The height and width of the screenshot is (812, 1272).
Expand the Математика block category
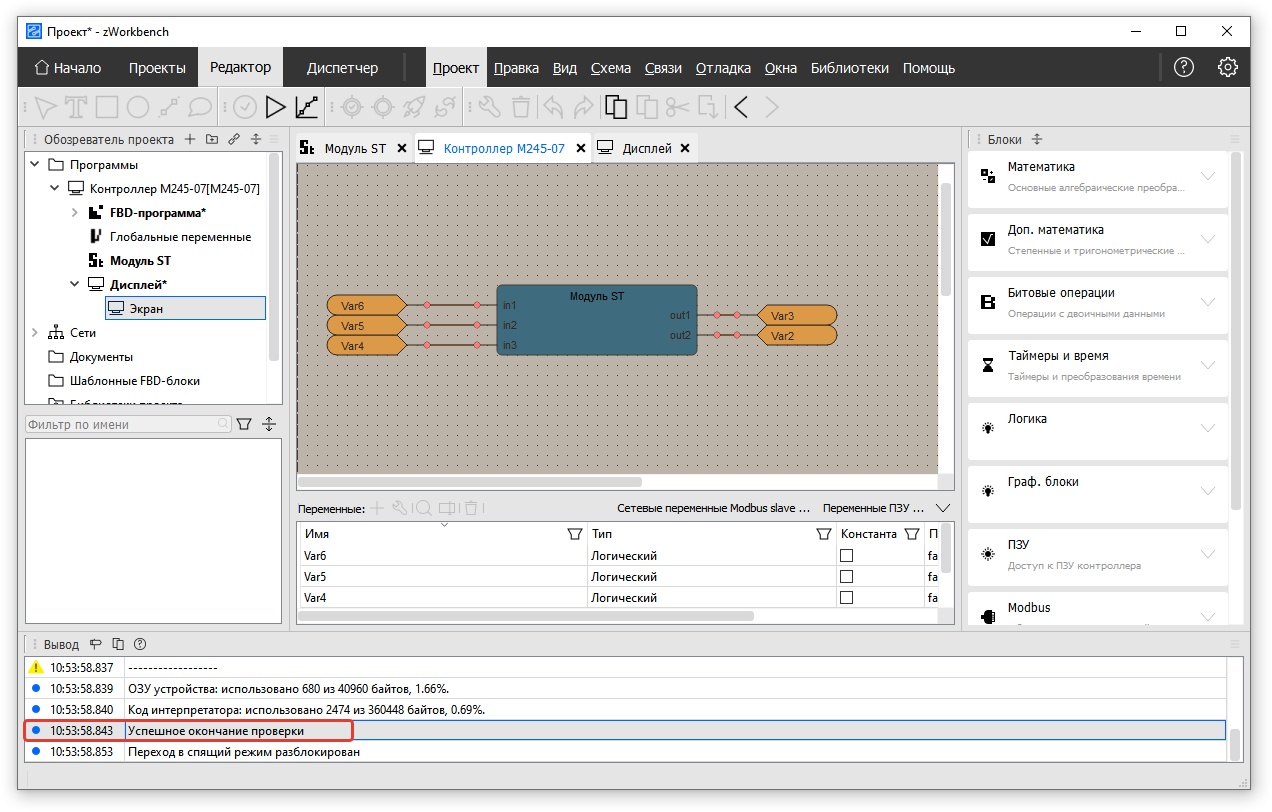click(x=1208, y=176)
